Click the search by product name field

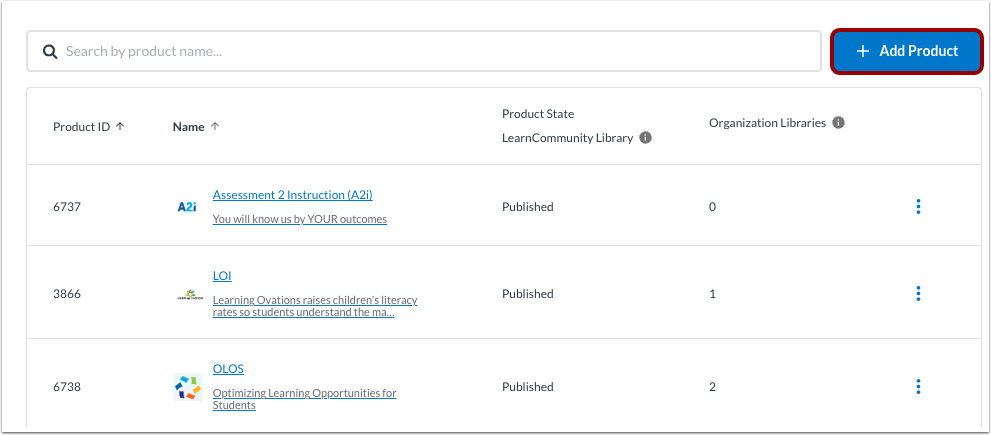(x=430, y=51)
